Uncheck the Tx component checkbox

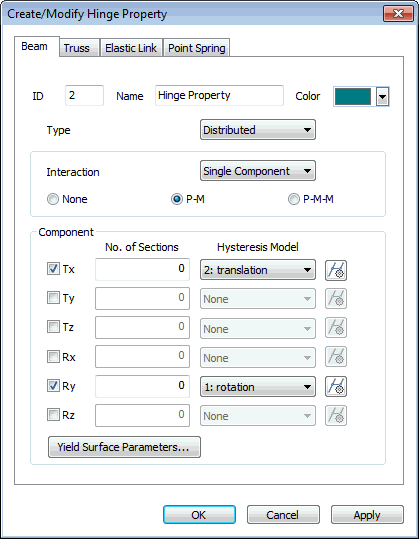[x=53, y=268]
